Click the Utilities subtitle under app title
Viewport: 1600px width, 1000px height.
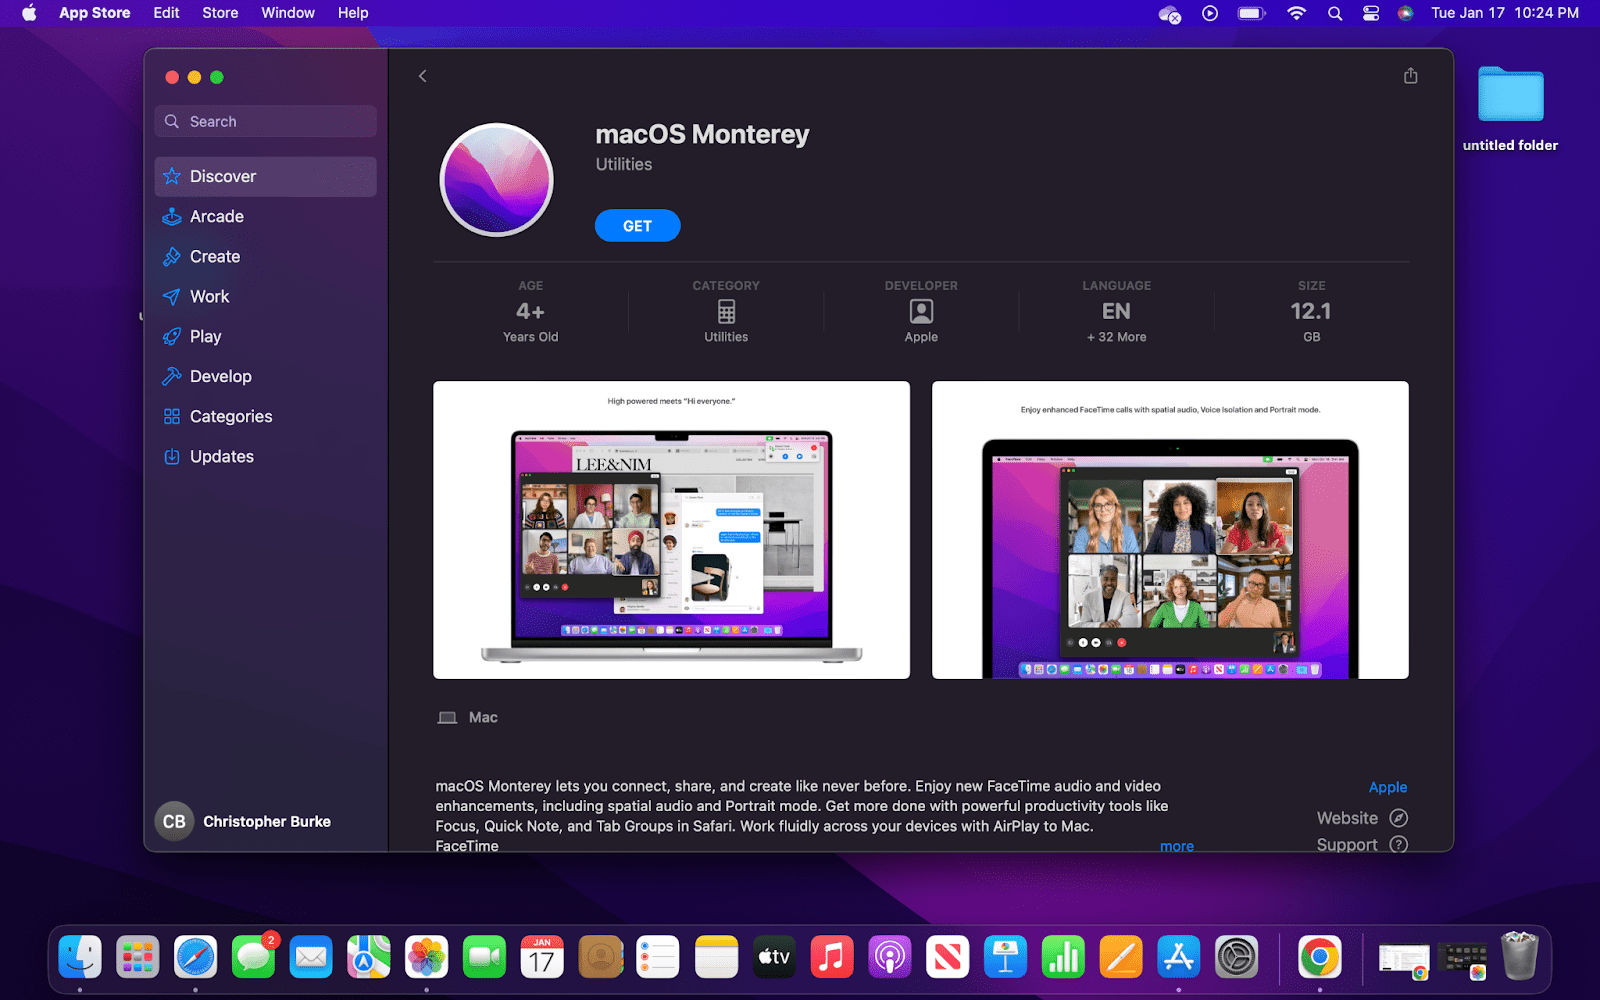(624, 164)
